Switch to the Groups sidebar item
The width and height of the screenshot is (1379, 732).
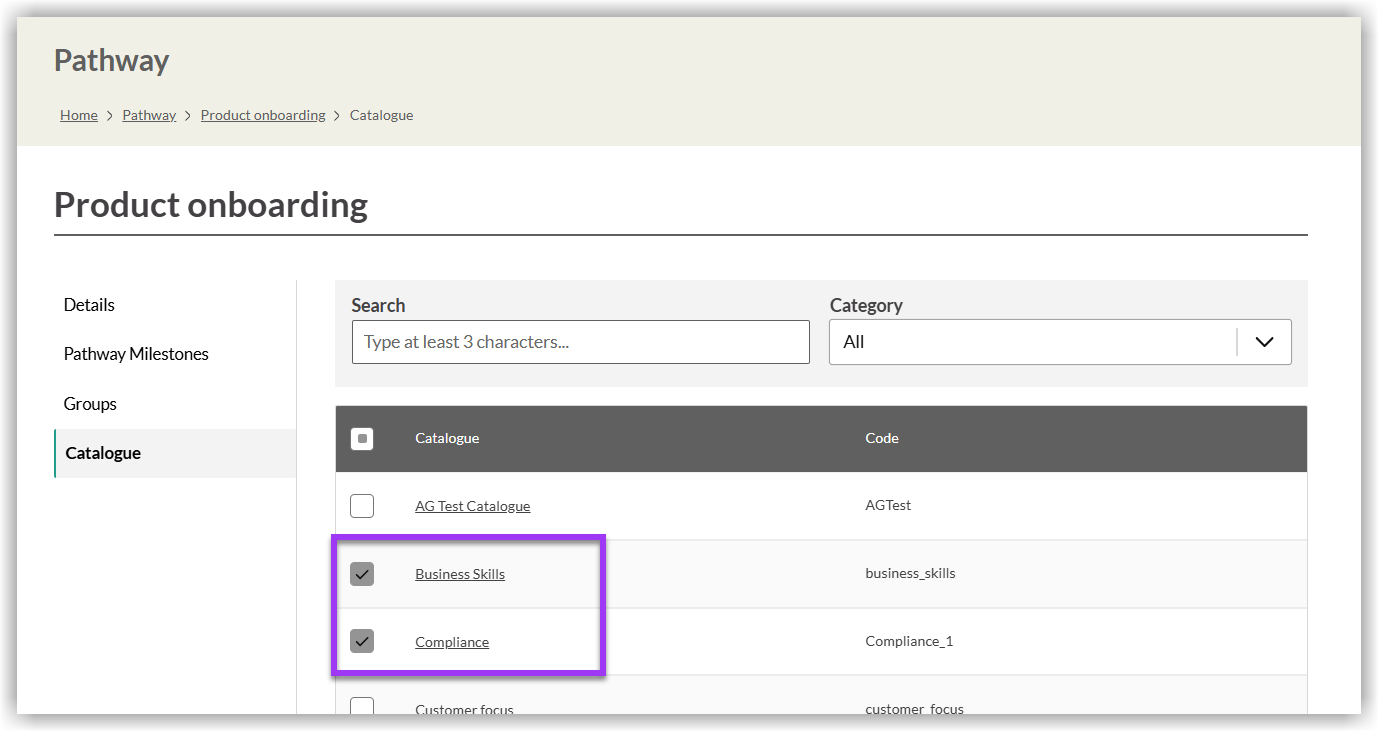coord(90,404)
